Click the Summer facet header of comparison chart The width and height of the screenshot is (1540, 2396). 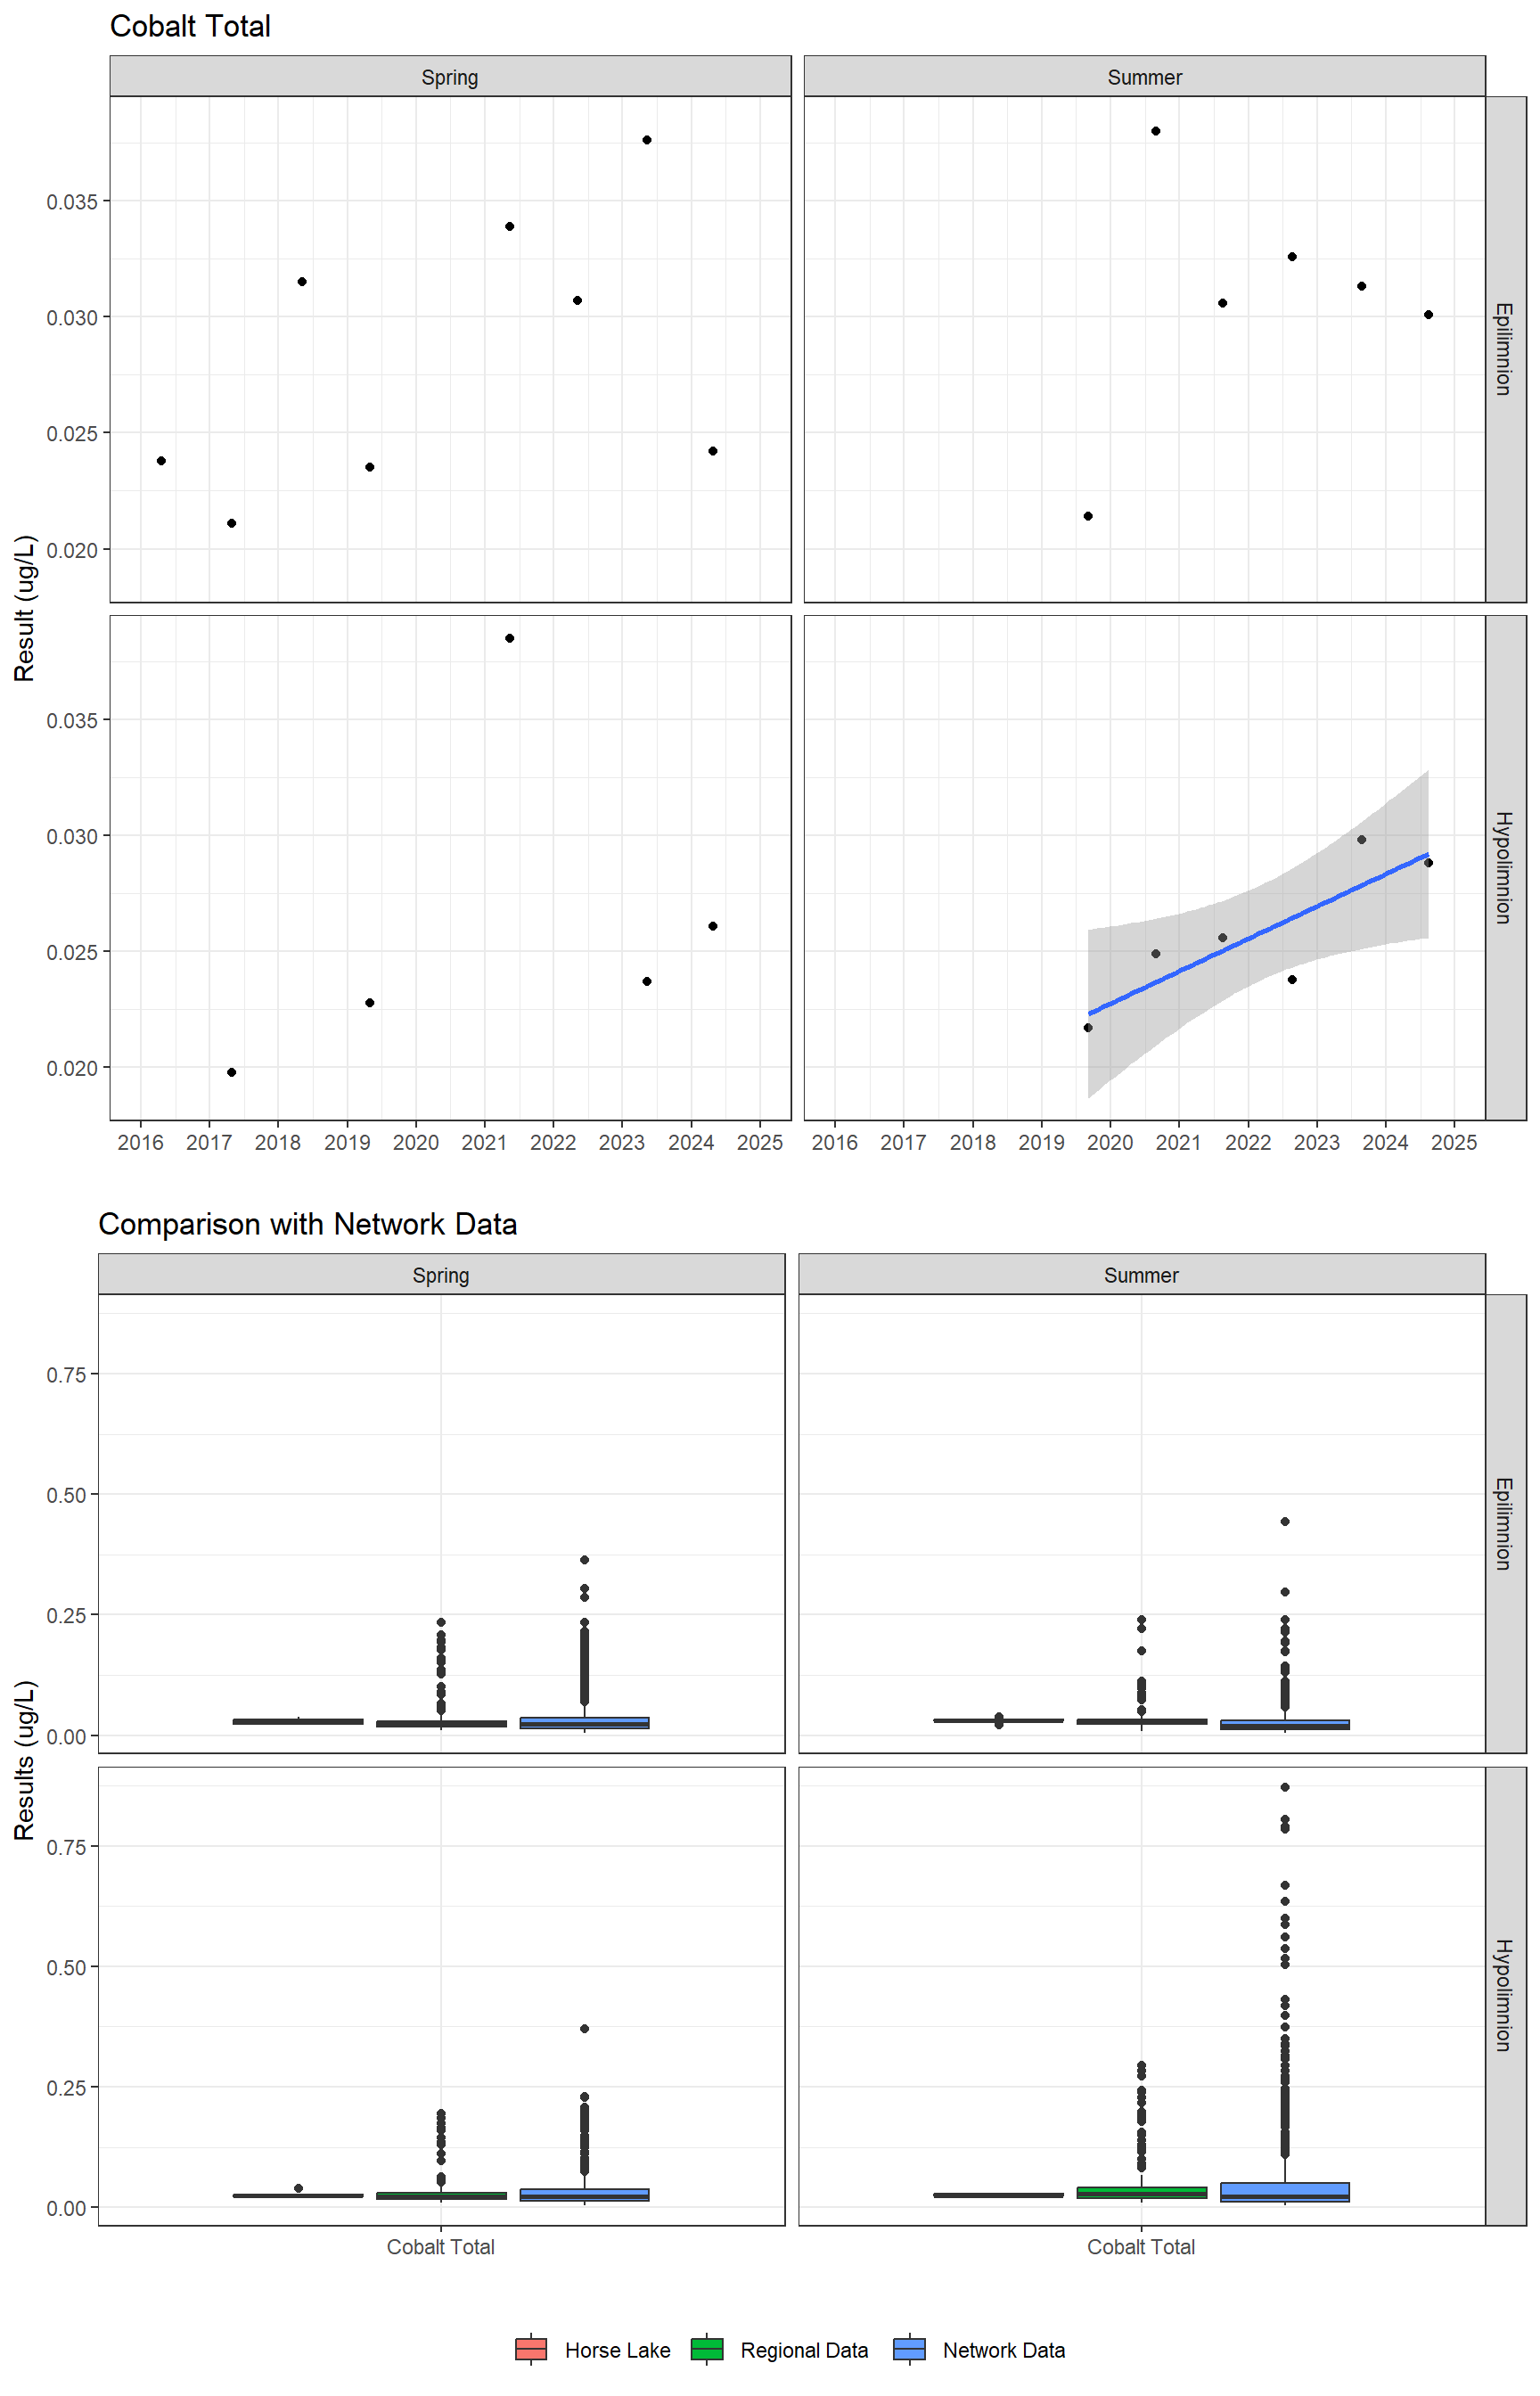pos(1141,1275)
